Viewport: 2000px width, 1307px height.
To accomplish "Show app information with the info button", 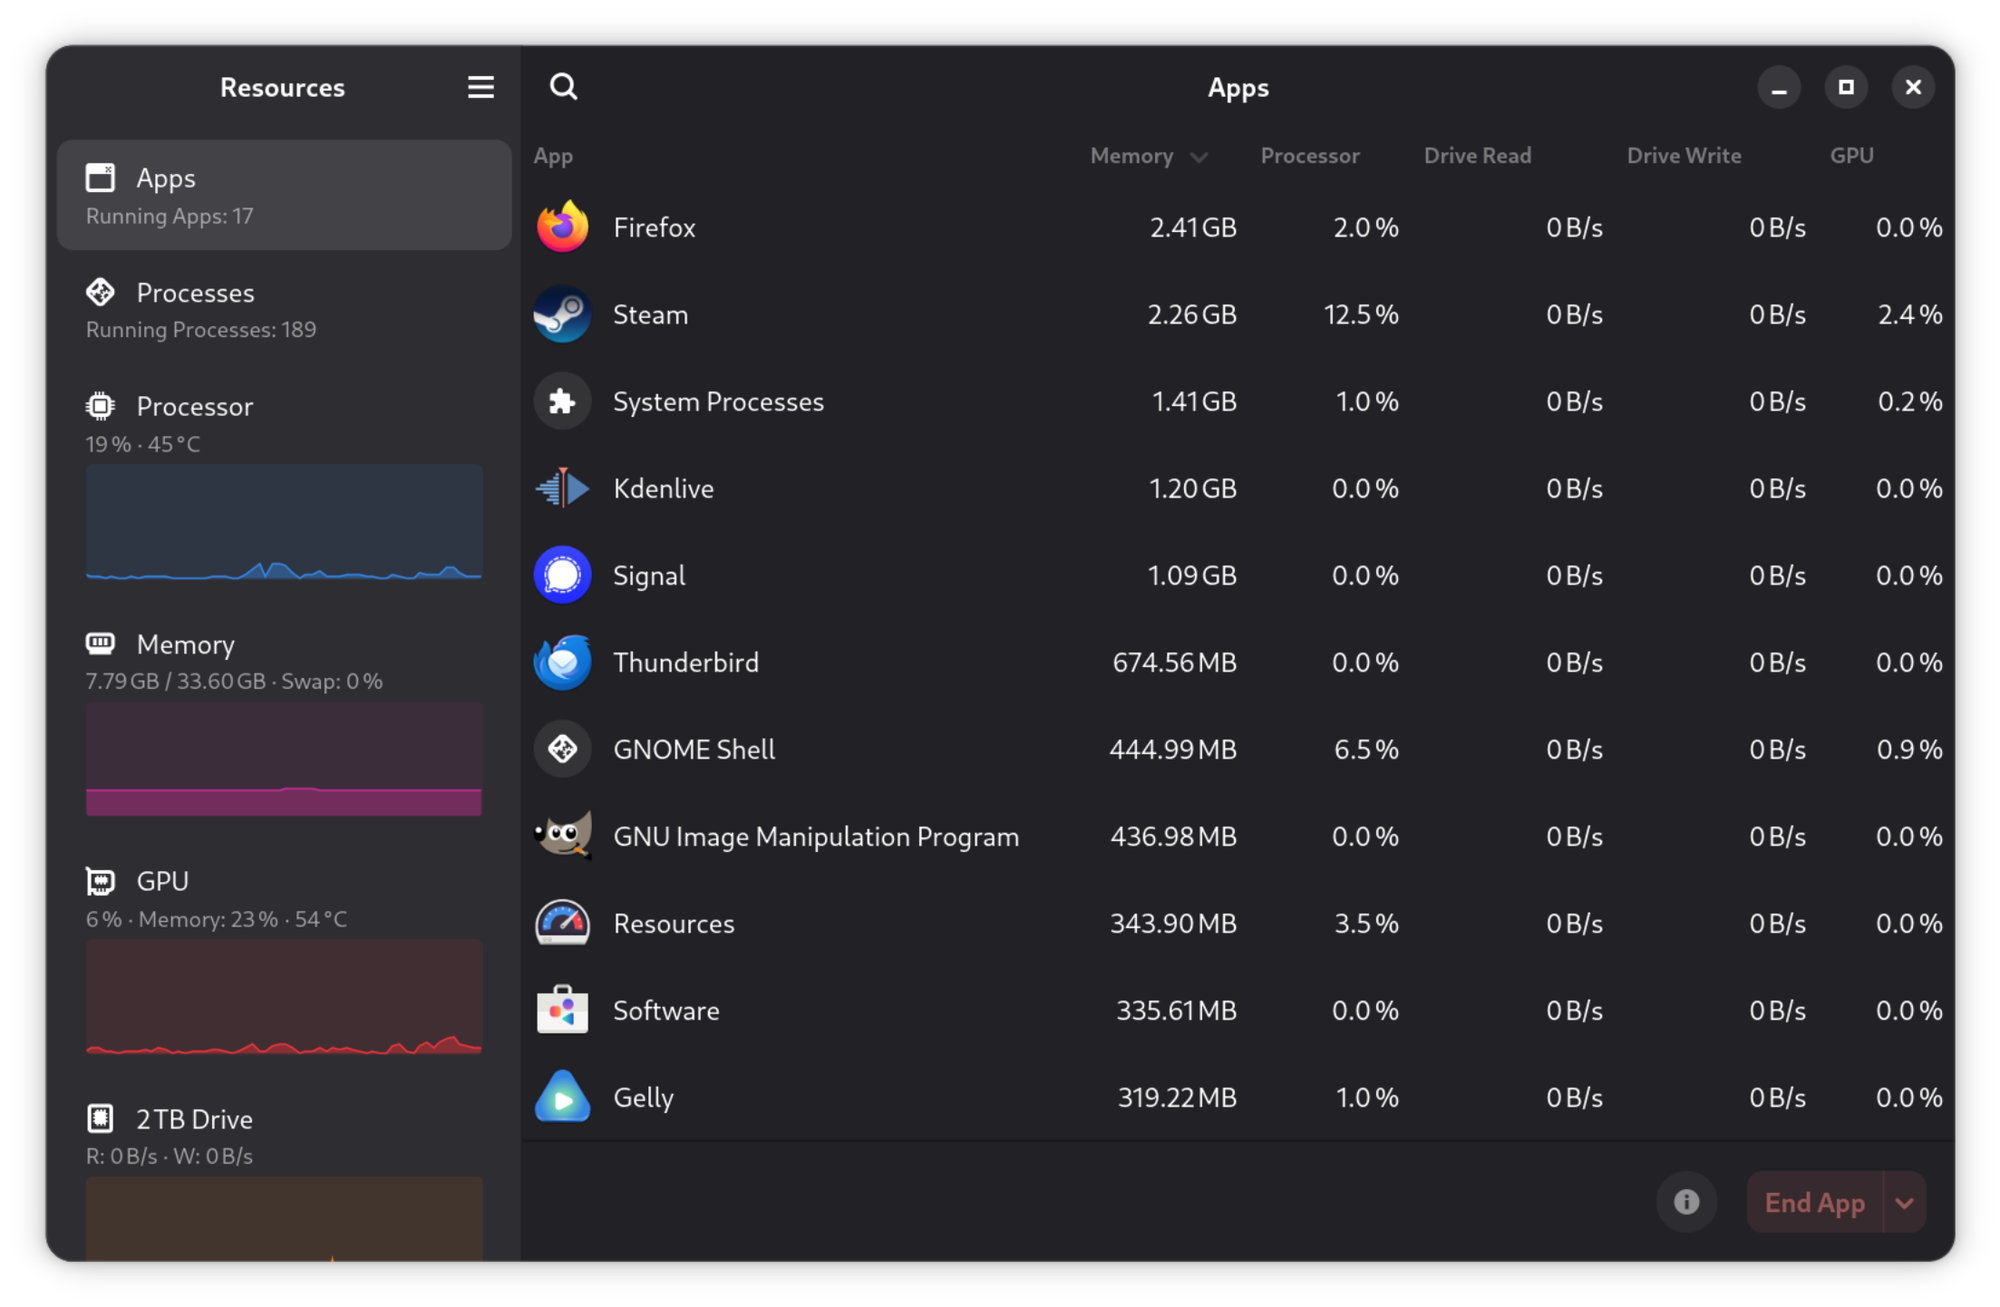I will (1686, 1202).
